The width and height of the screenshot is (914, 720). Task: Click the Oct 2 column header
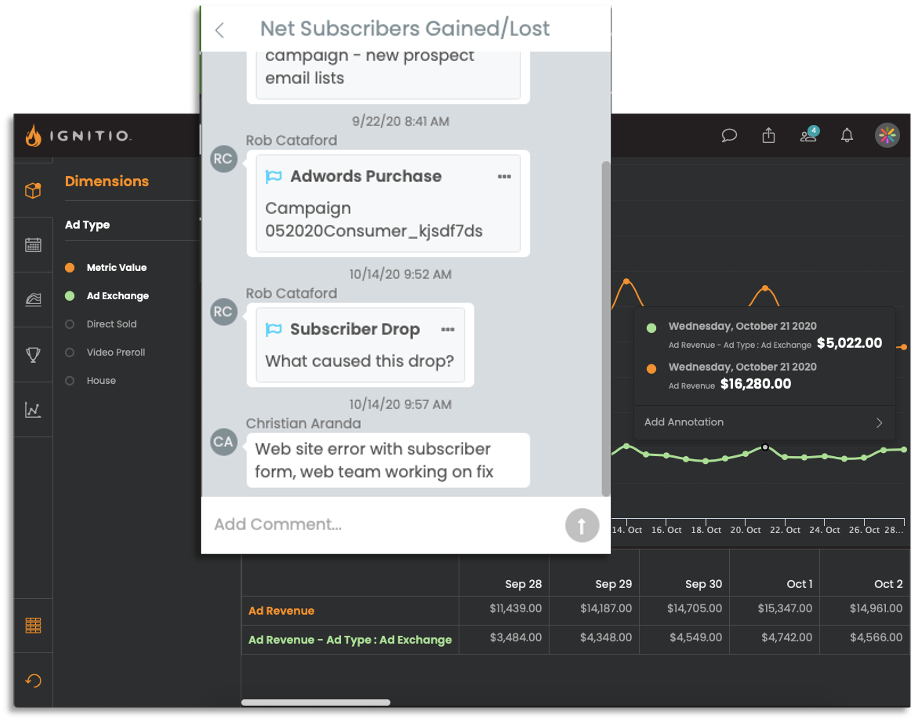click(x=888, y=584)
